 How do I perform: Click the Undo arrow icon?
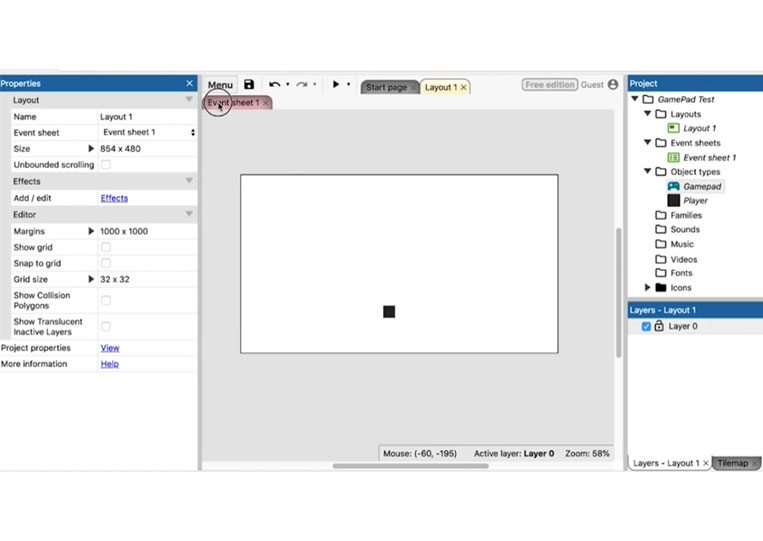click(x=274, y=85)
